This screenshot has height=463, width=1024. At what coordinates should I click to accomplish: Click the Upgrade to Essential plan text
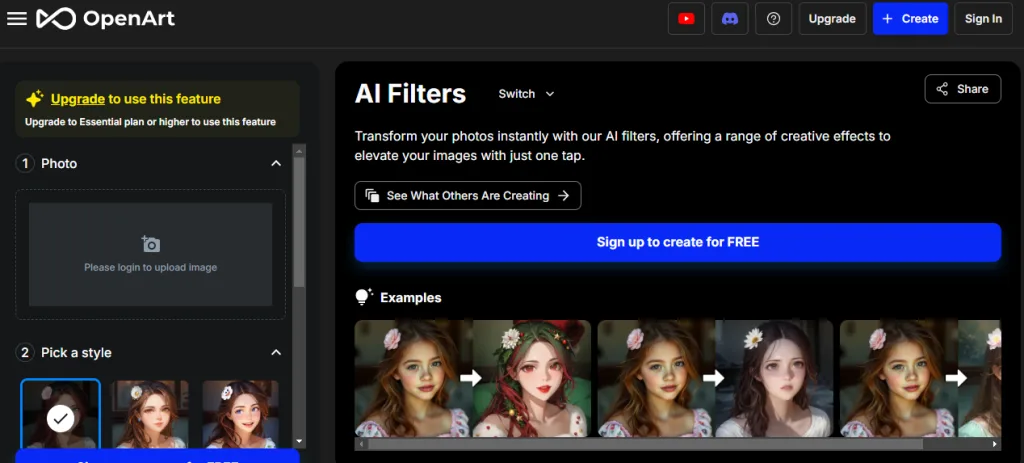tap(150, 121)
